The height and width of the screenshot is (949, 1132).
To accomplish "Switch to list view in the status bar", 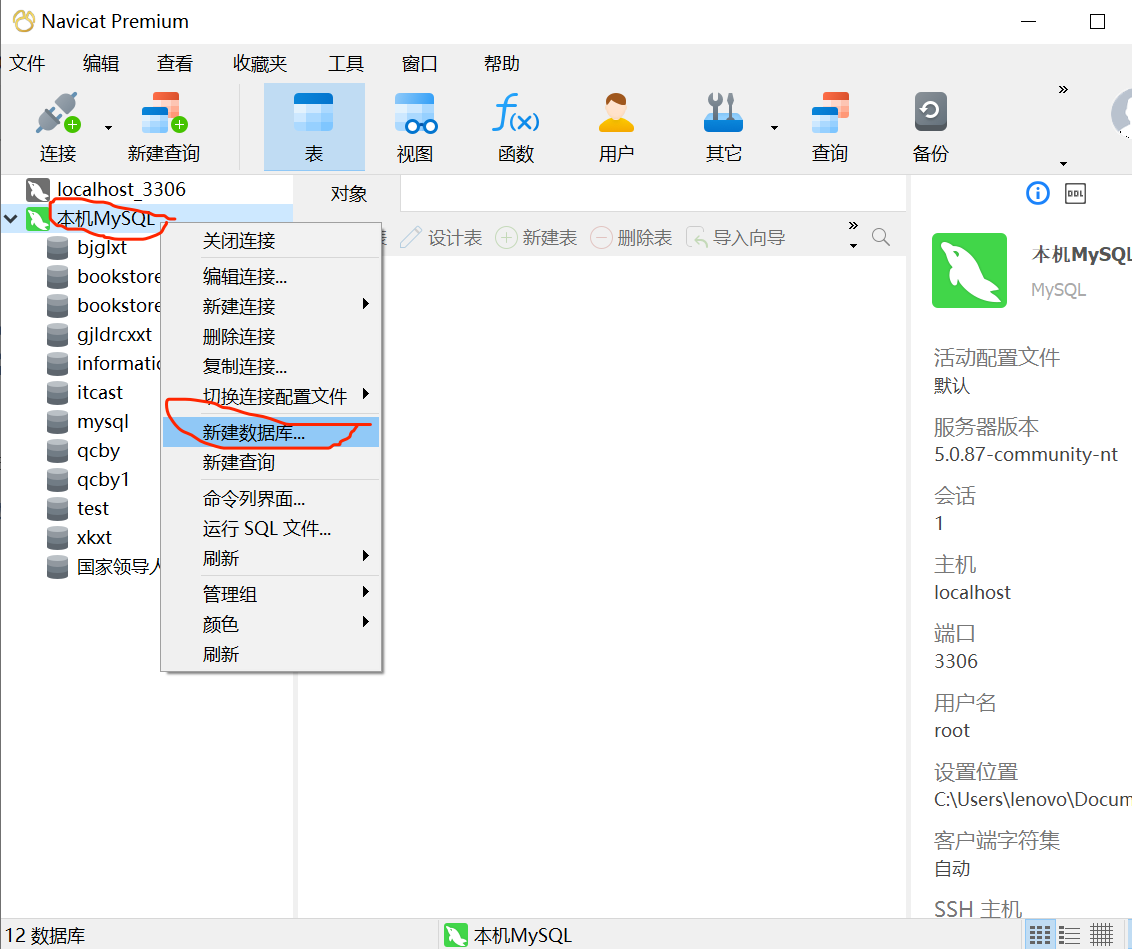I will tap(1068, 934).
